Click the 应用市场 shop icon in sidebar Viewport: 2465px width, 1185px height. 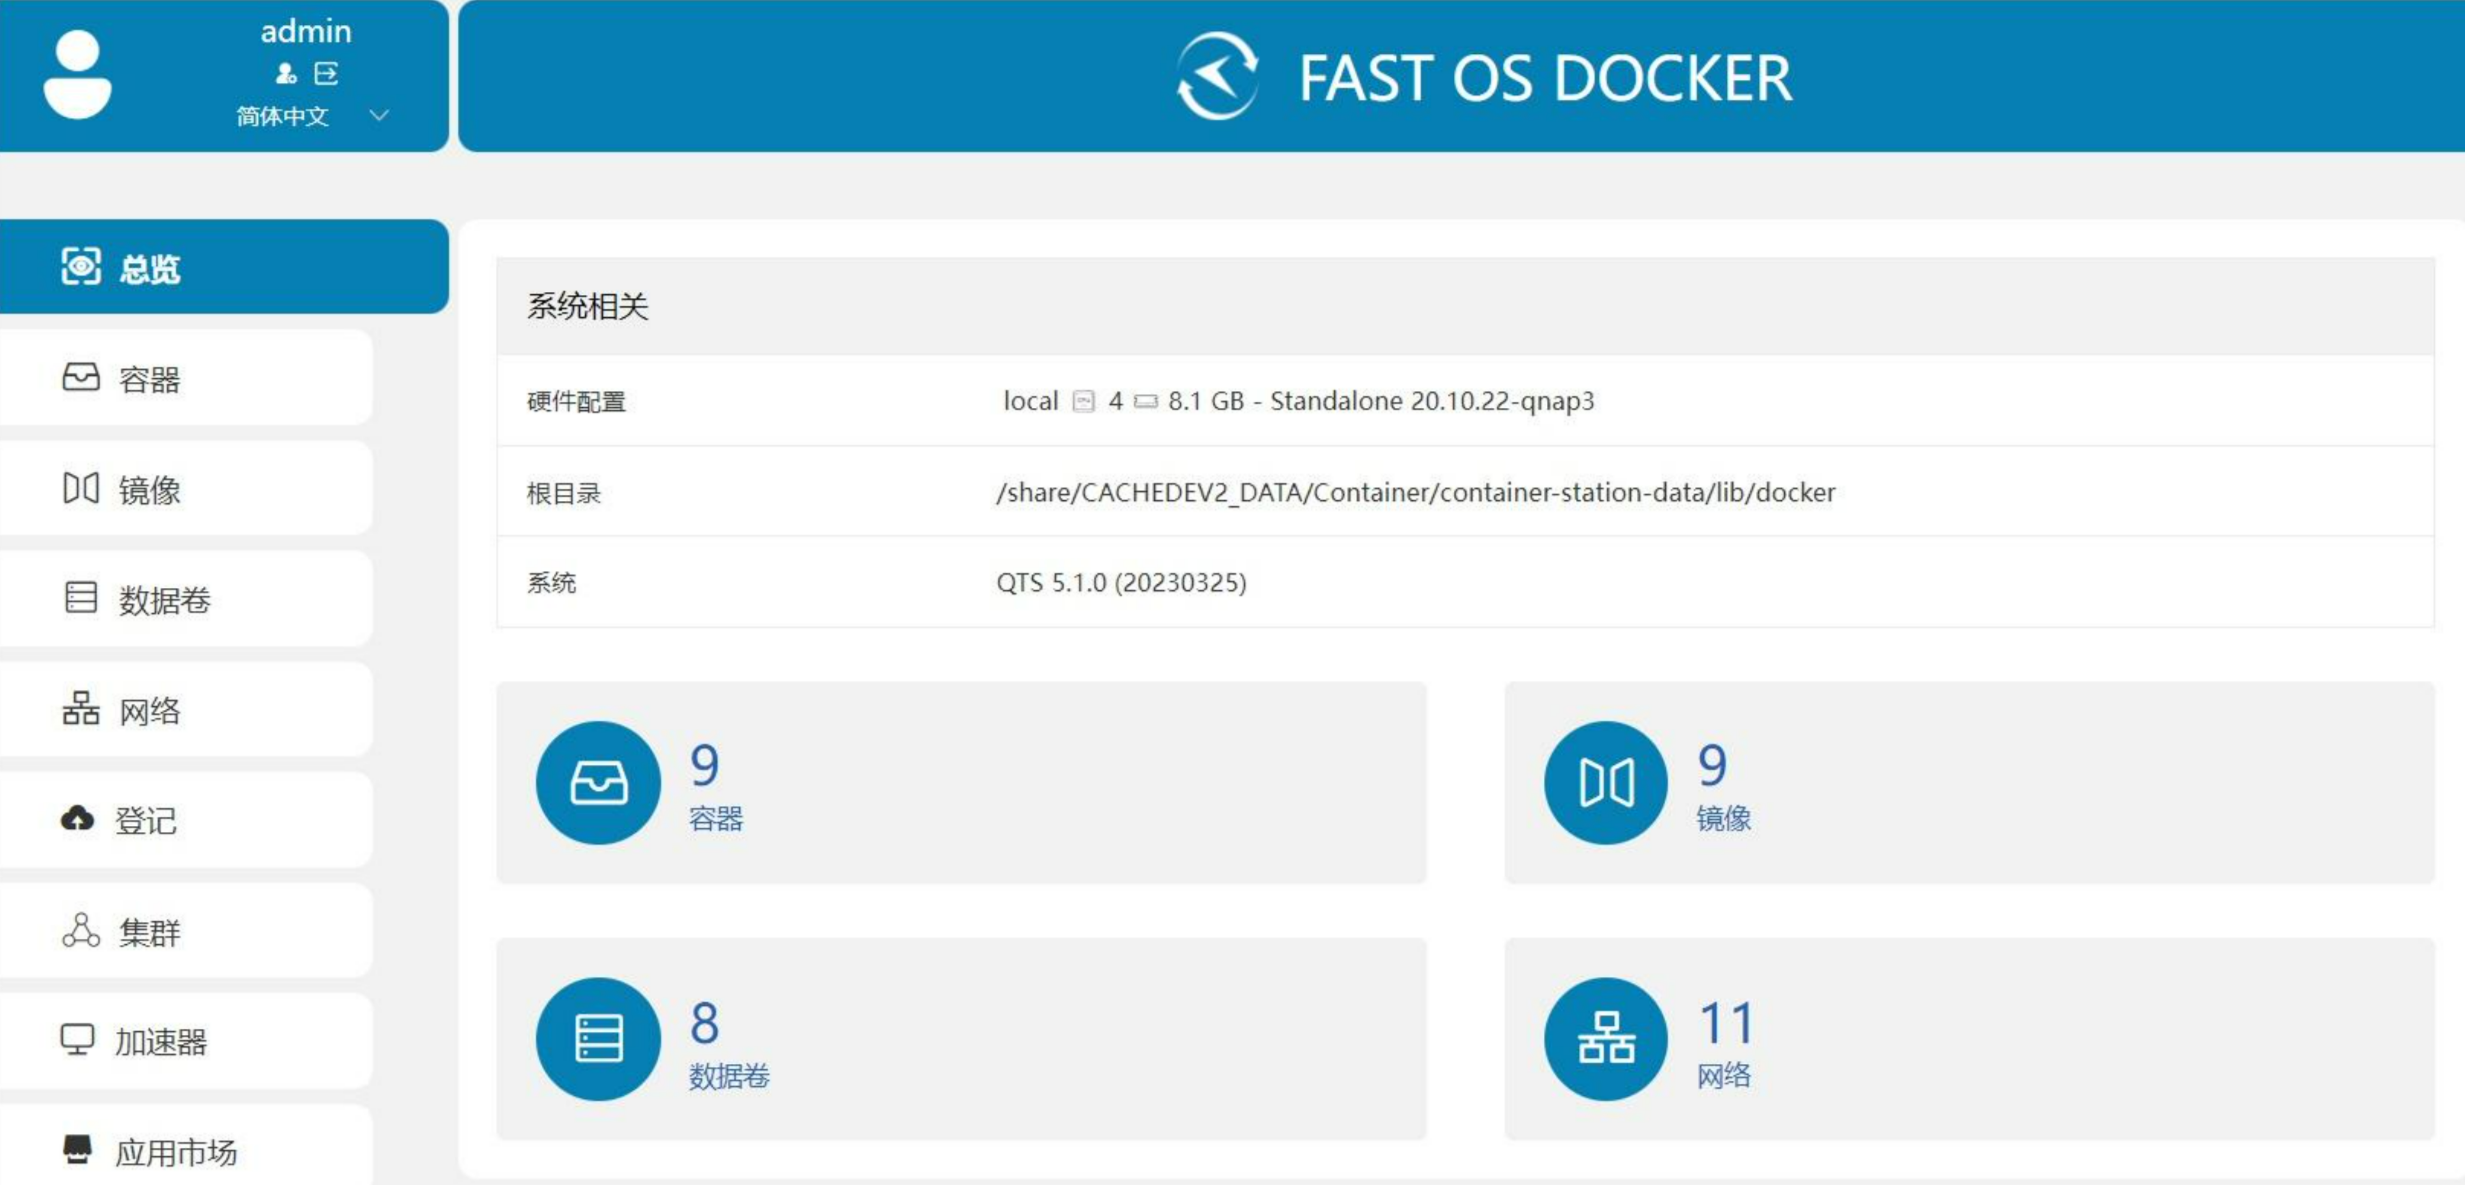pos(77,1149)
